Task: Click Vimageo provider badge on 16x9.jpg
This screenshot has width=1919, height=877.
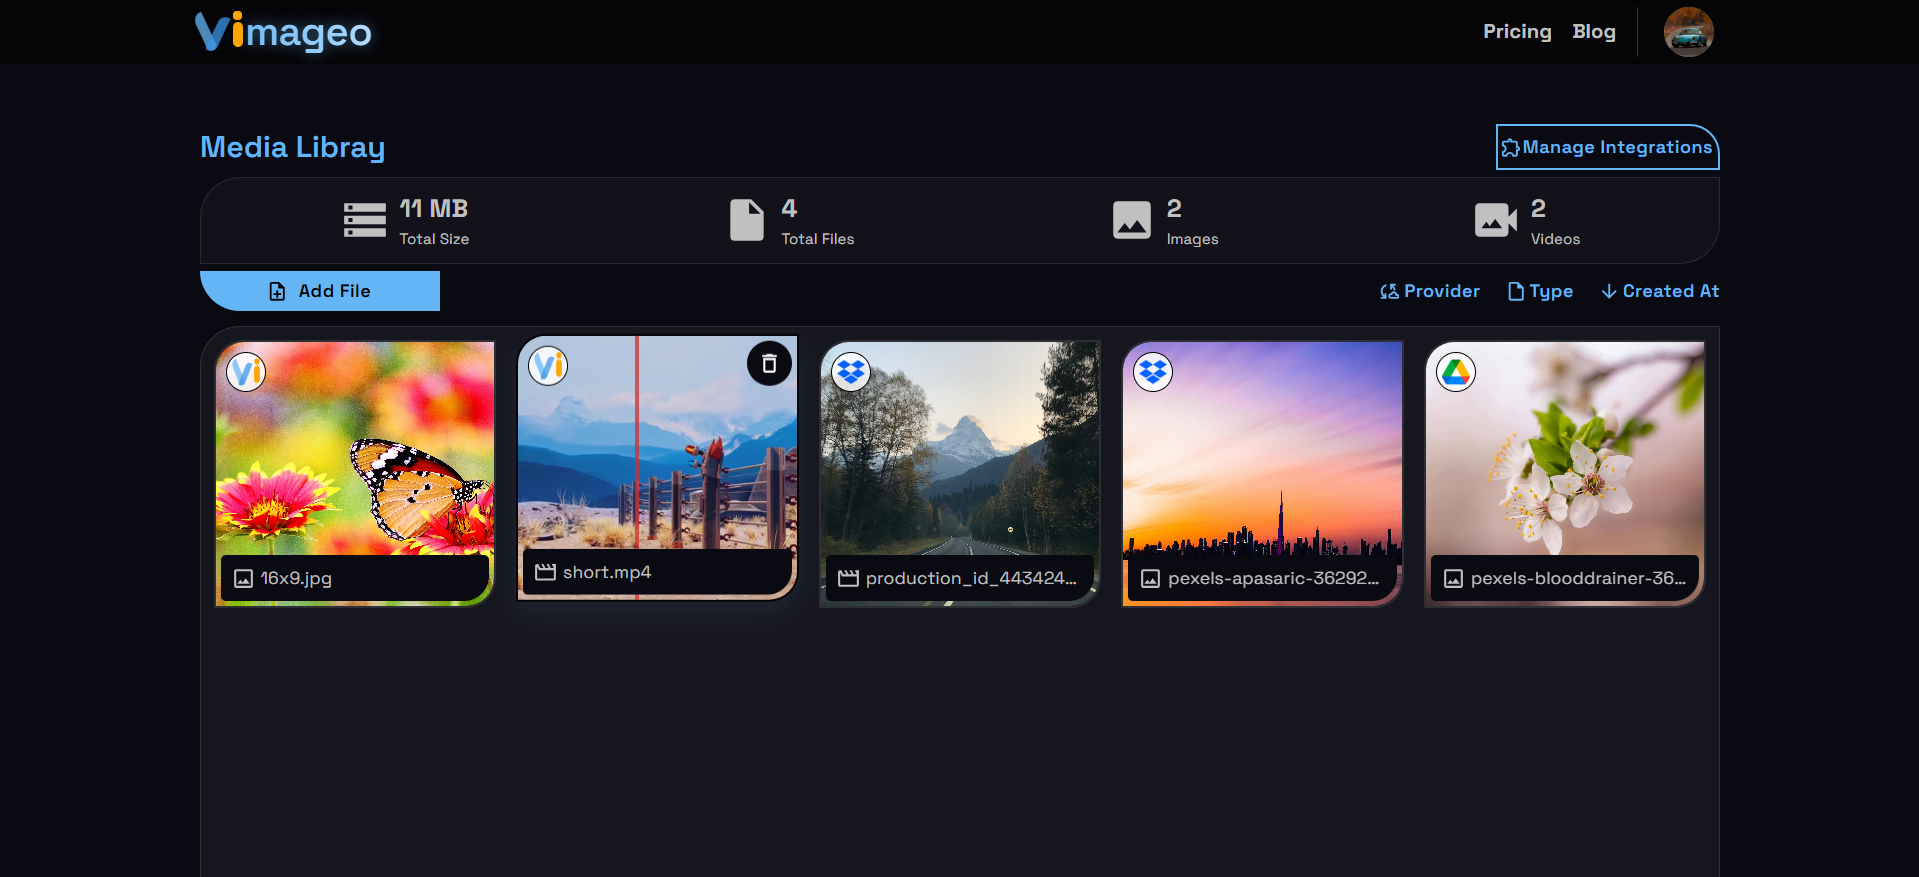Action: coord(246,372)
